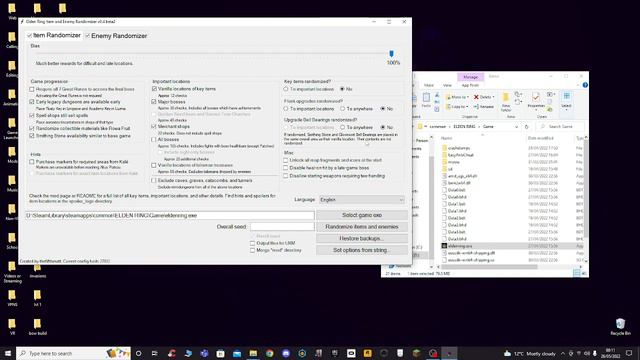640x360 pixels.
Task: Open the Mail app on the taskbar
Action: (237, 353)
